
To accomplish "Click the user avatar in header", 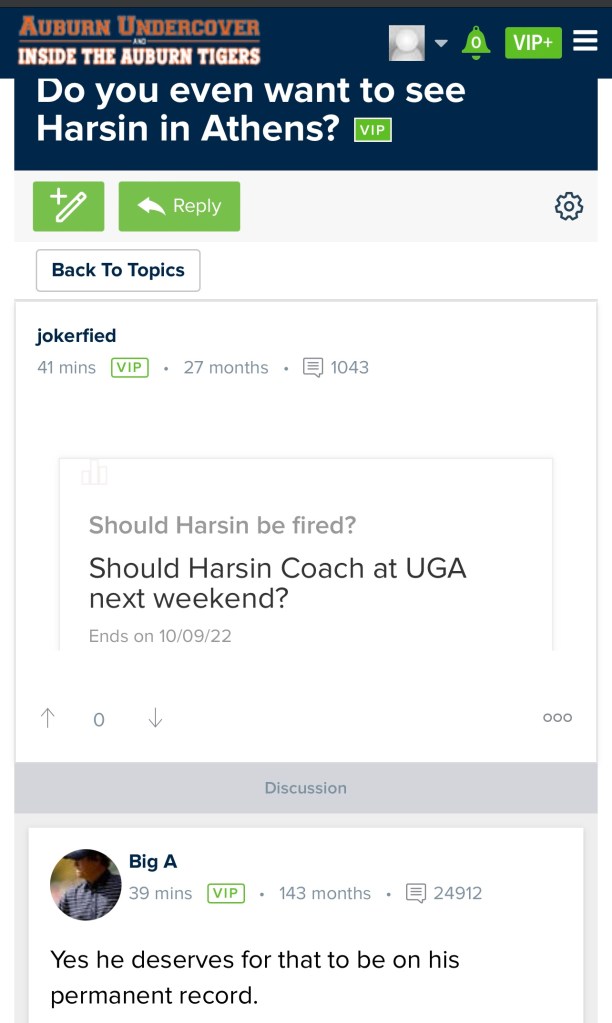I will tap(407, 42).
